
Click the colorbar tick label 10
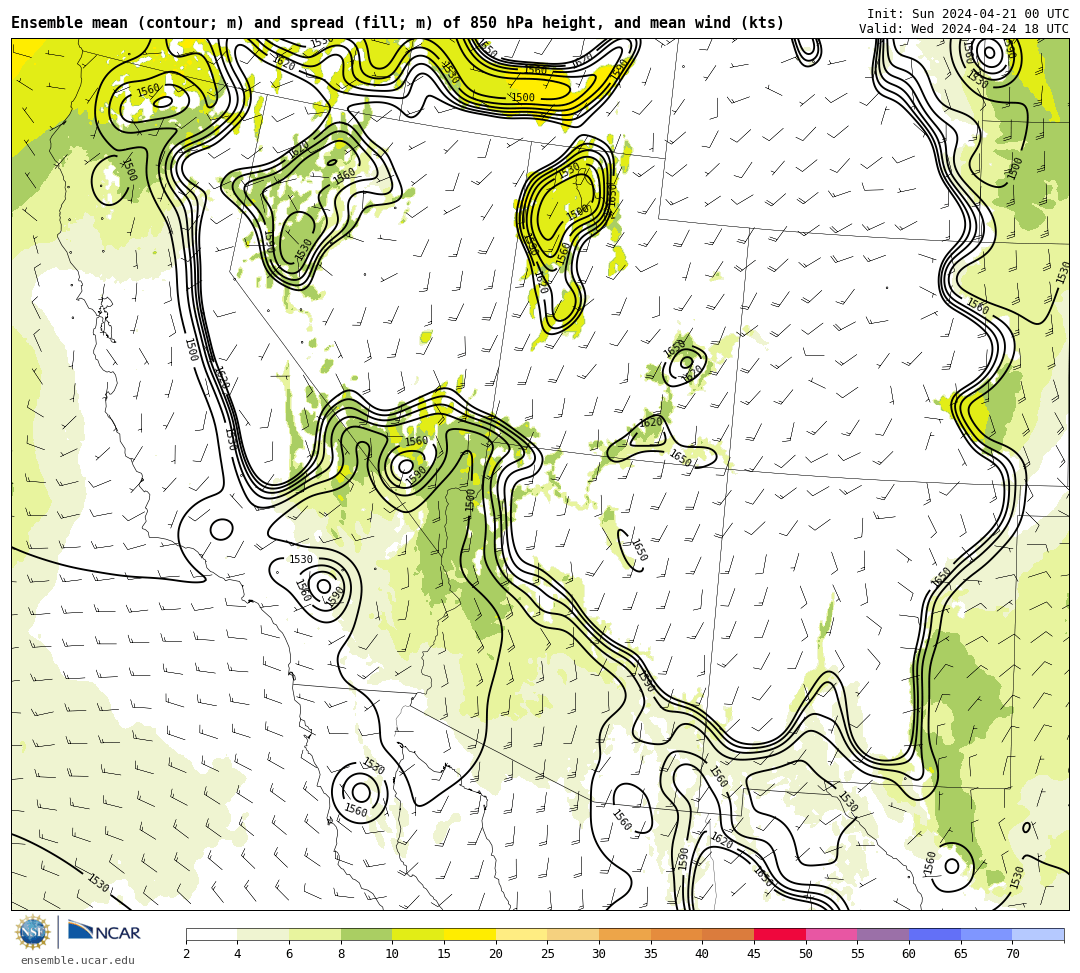pyautogui.click(x=392, y=954)
